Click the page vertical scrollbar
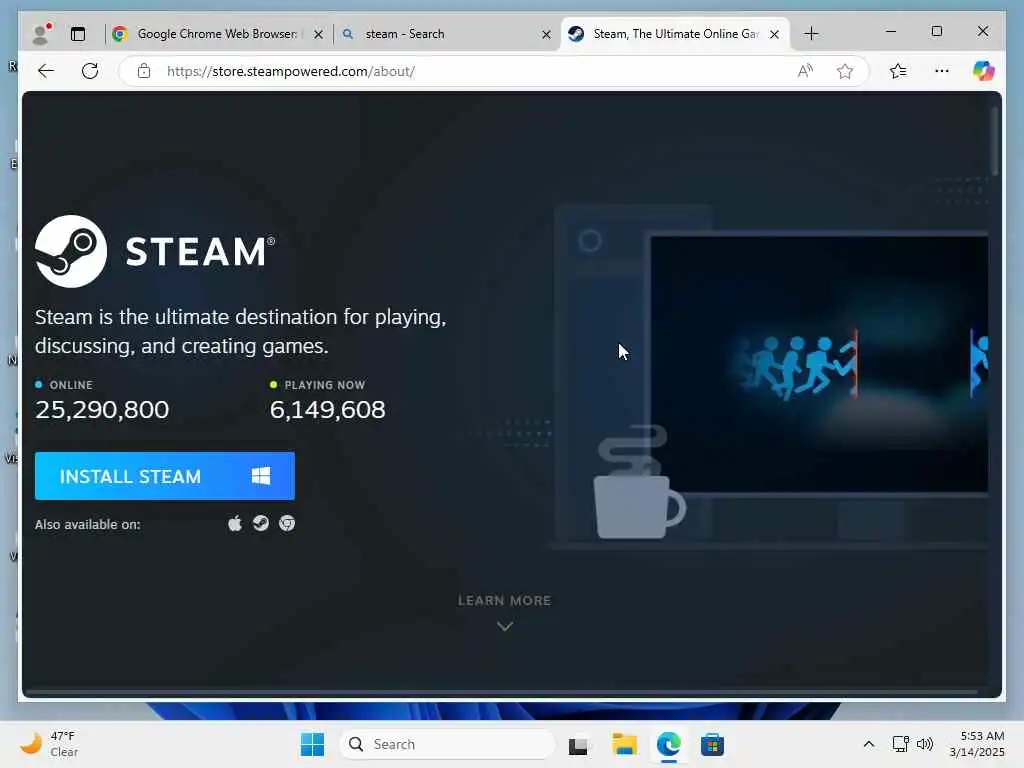Viewport: 1024px width, 768px height. (x=995, y=141)
